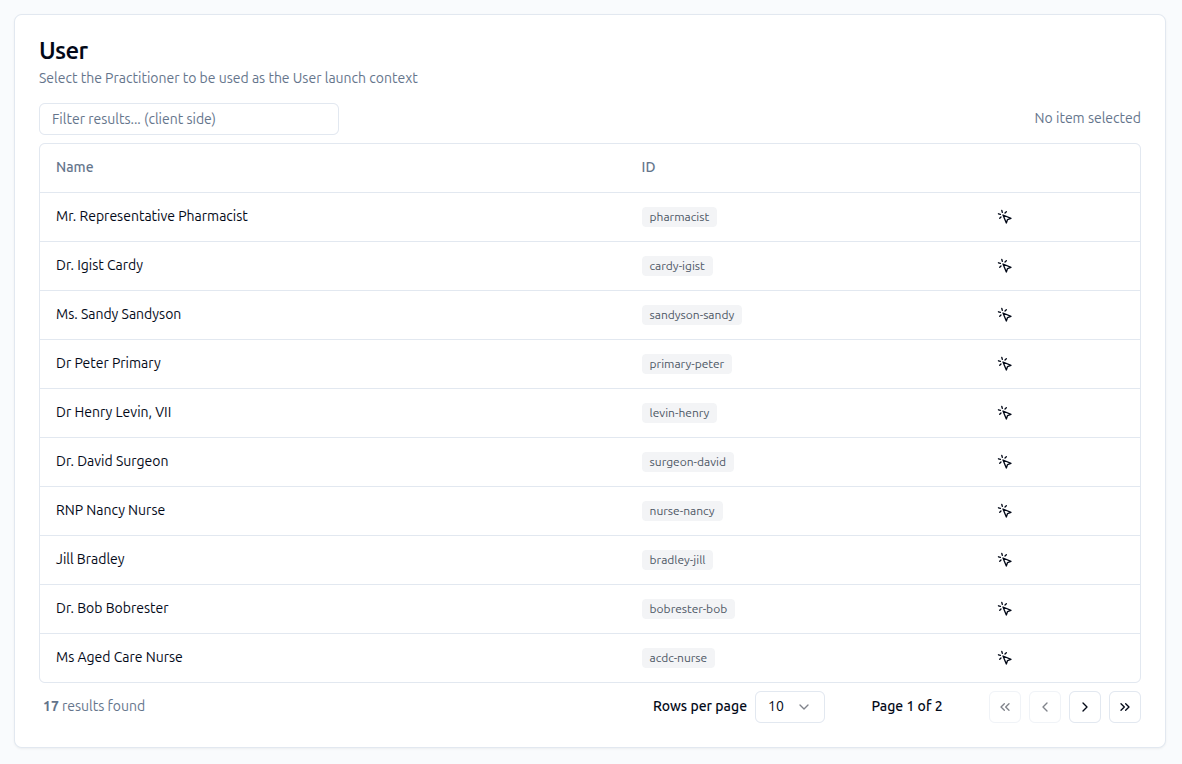
Task: Choose RNP Nancy Nurse with select icon
Action: click(1005, 511)
